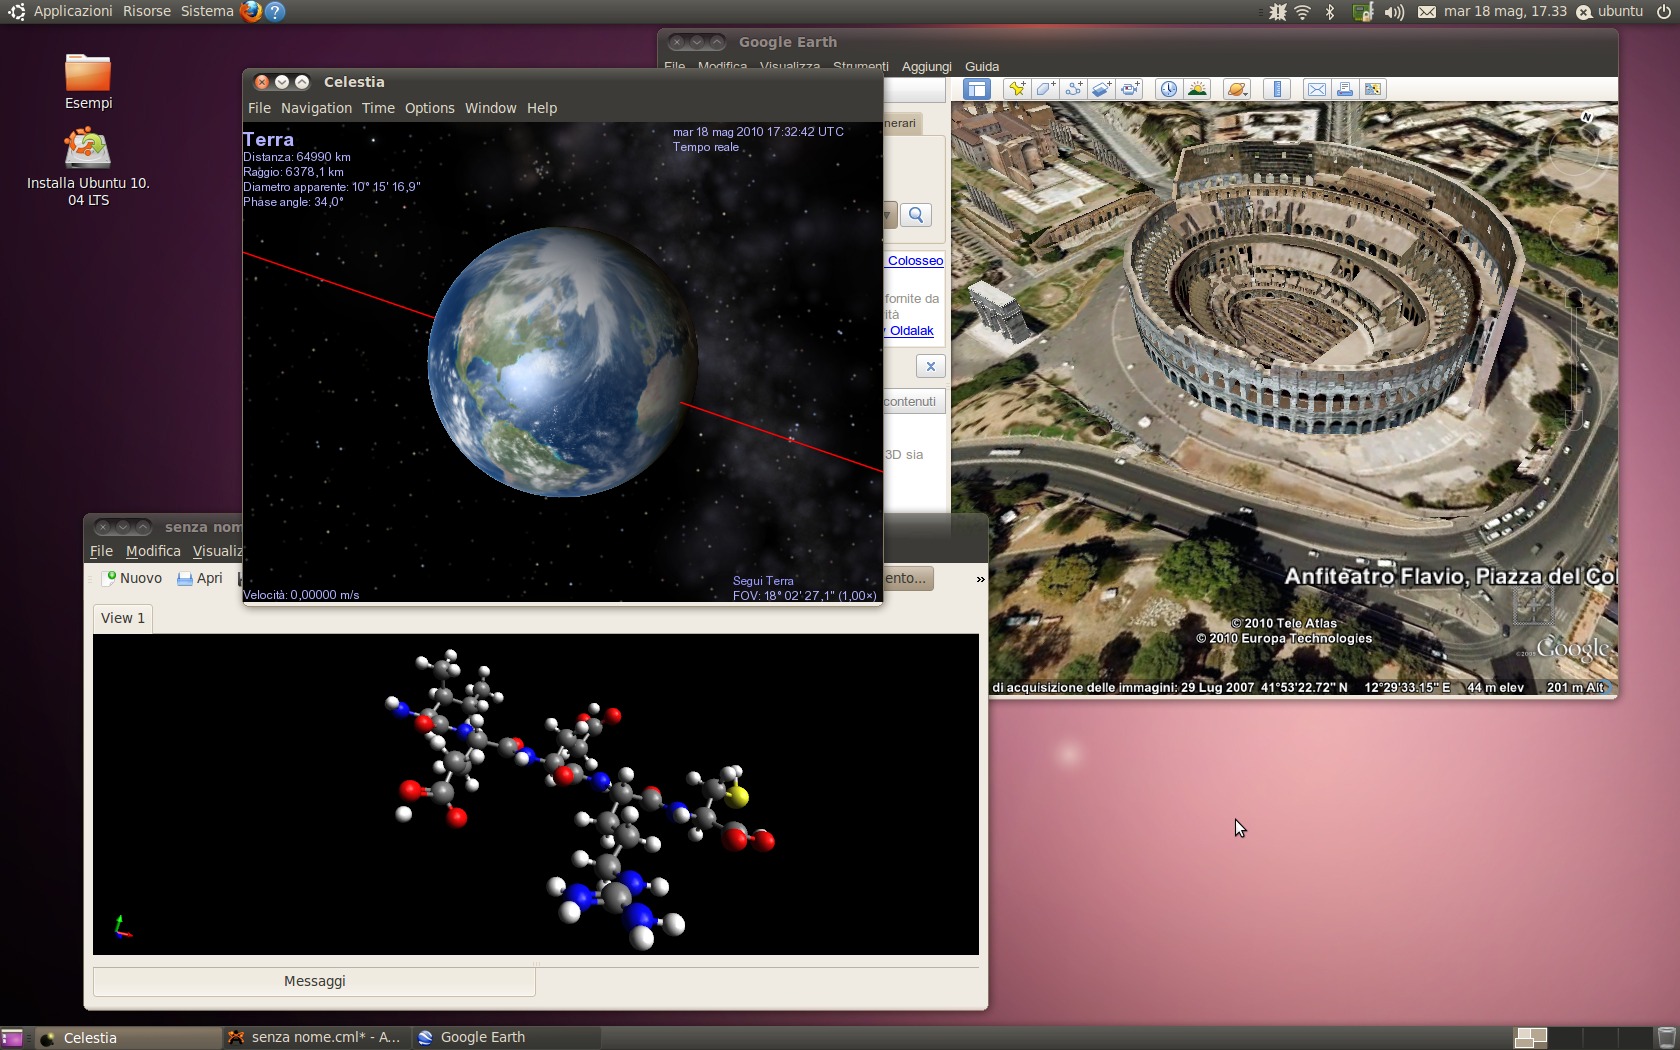Click the wireless network indicator

coord(1302,12)
